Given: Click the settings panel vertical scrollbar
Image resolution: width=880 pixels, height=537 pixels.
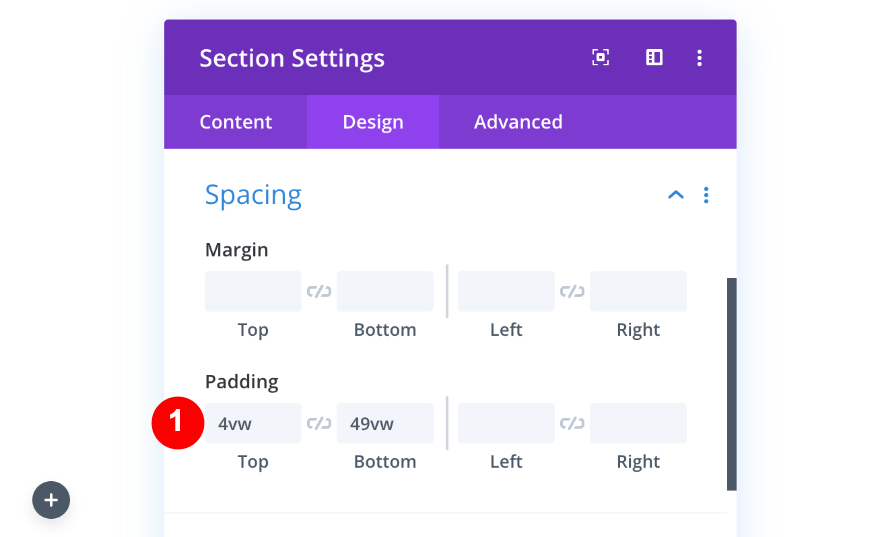Looking at the screenshot, I should [731, 384].
